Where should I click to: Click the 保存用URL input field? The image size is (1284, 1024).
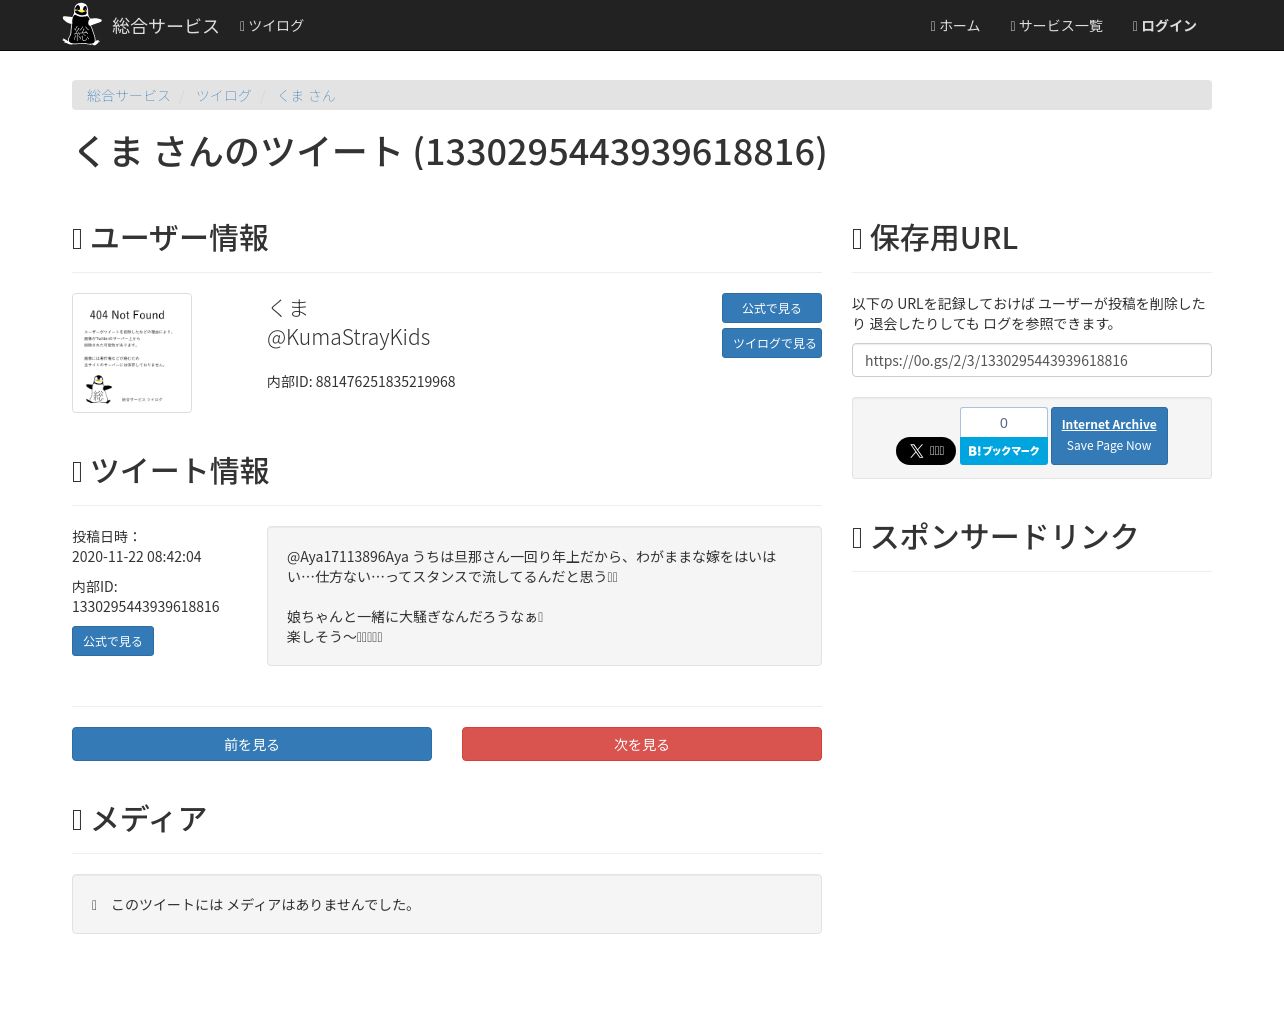coord(1032,360)
